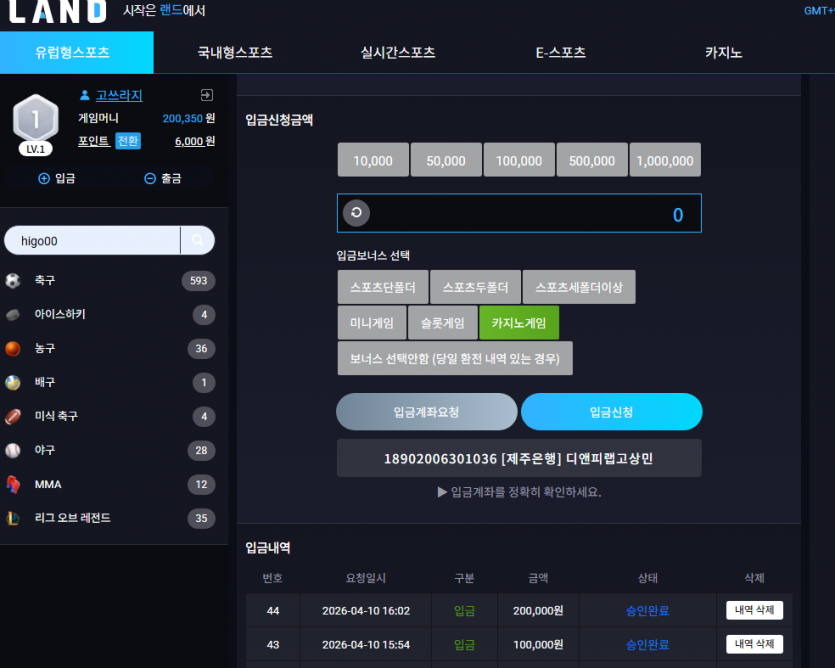Select the 카지노게임 bonus option
835x668 pixels.
click(x=519, y=323)
